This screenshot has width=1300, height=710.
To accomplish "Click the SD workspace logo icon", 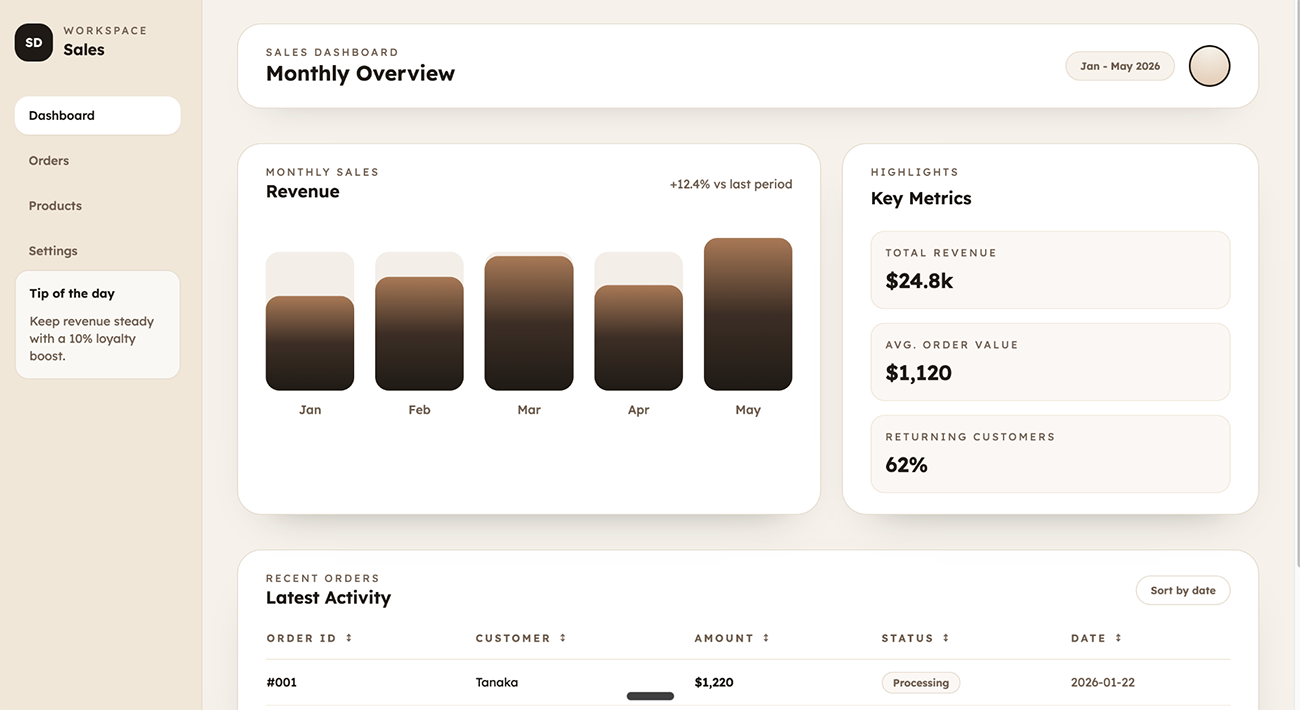I will tap(34, 43).
